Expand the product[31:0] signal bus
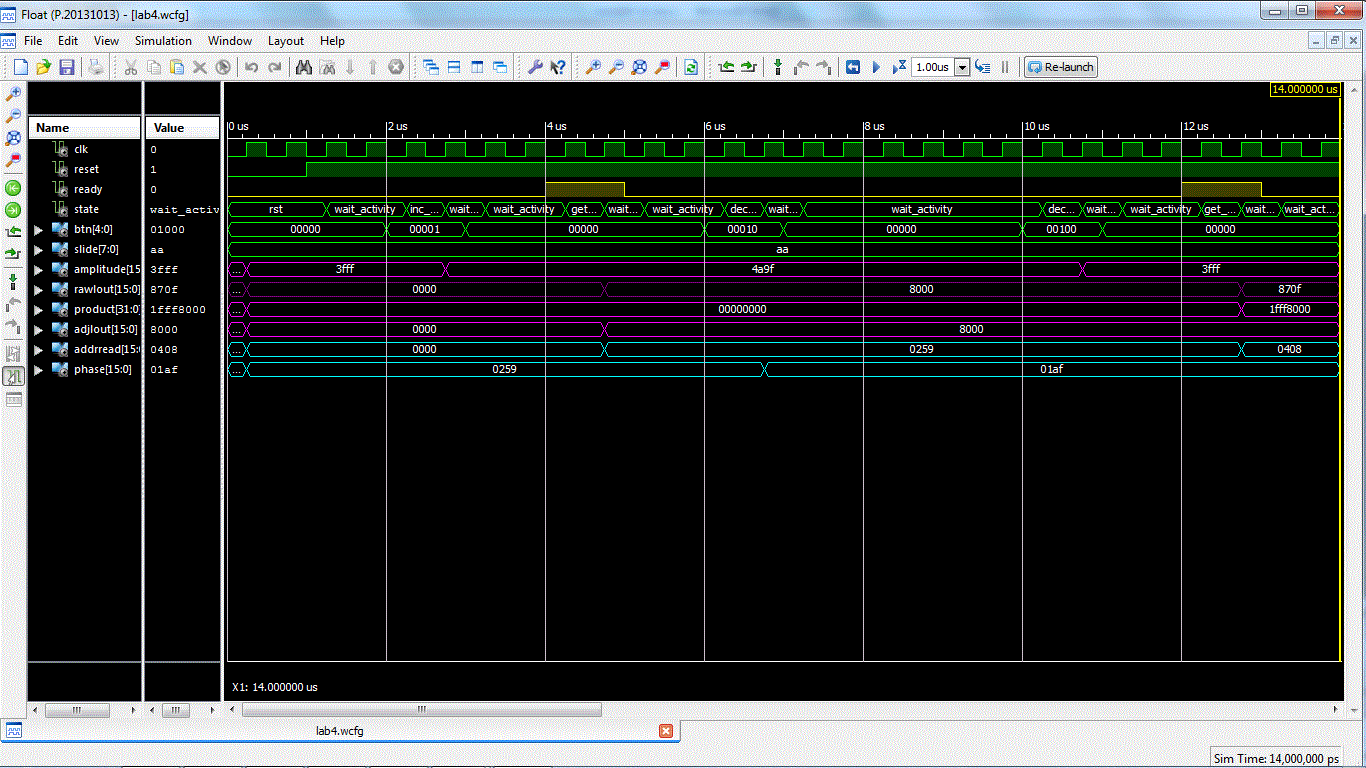The width and height of the screenshot is (1366, 768). pyautogui.click(x=39, y=310)
